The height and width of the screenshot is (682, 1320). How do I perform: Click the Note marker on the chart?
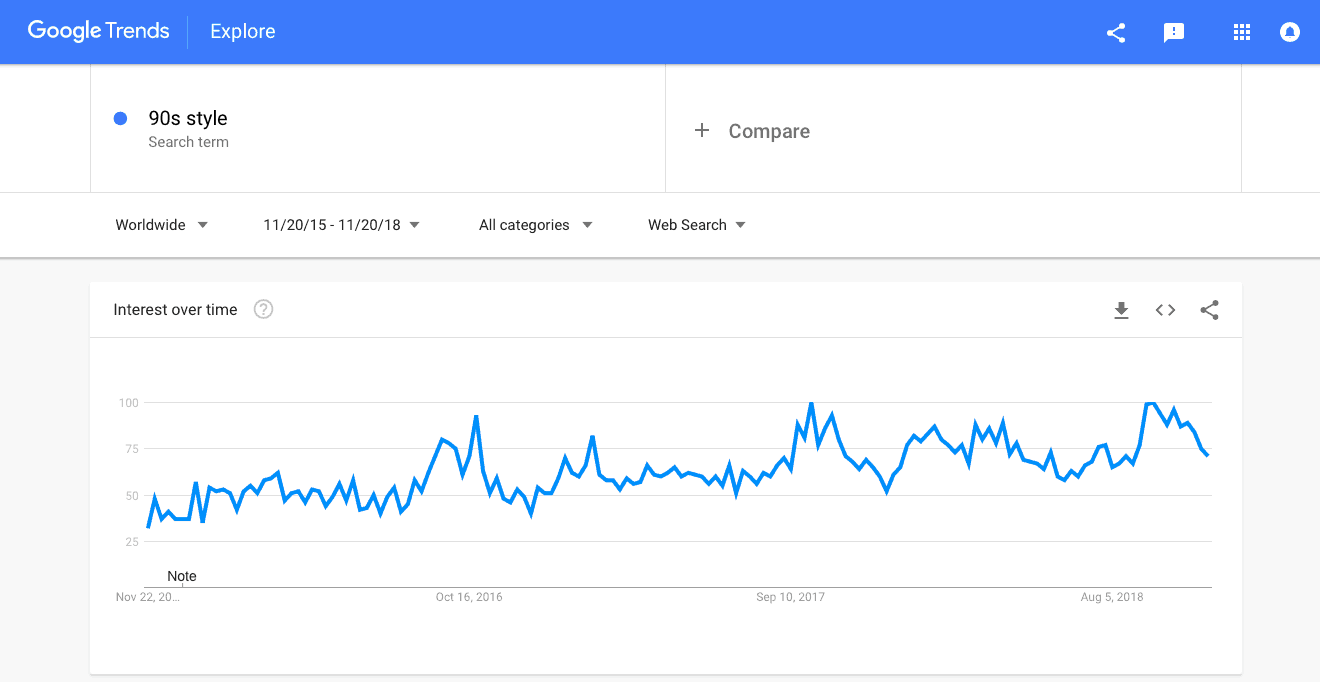(x=182, y=576)
